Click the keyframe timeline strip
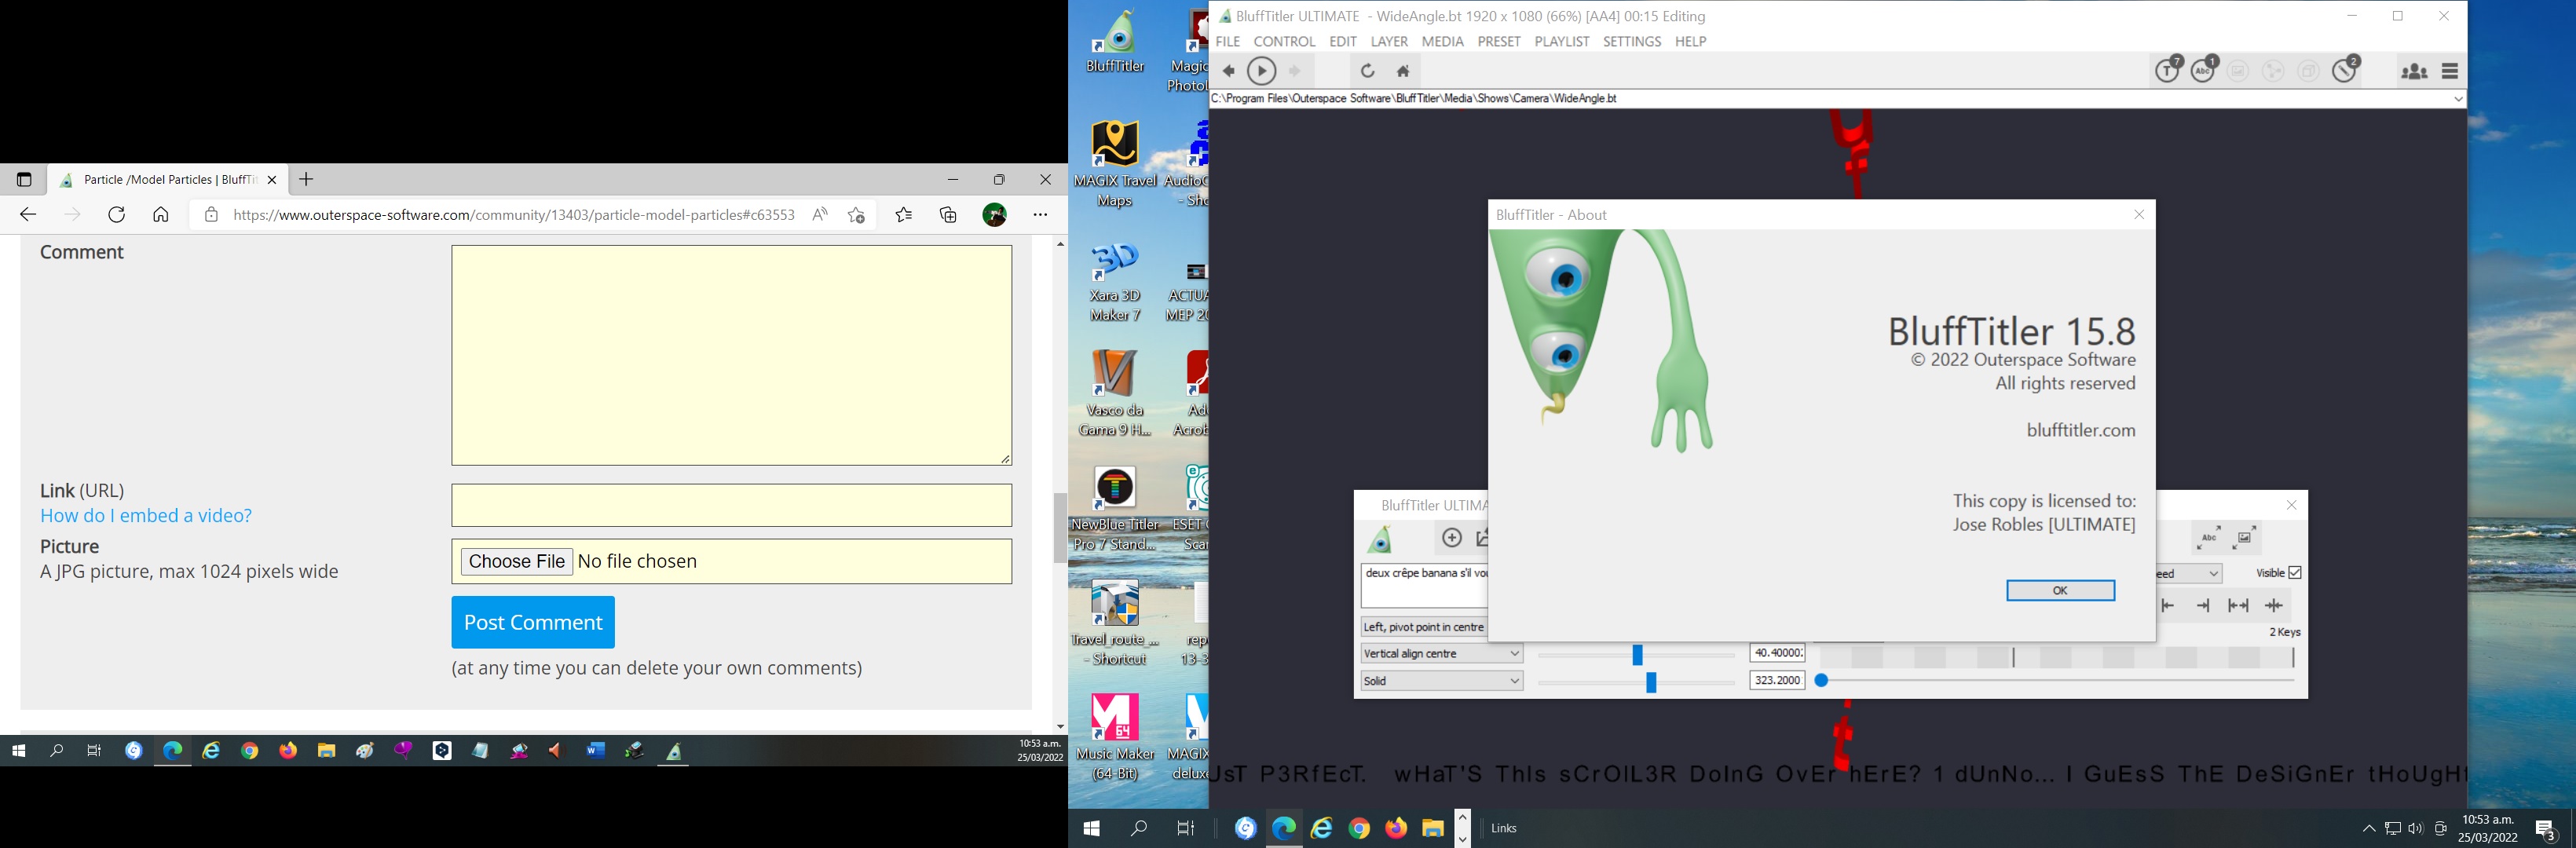 [x=2055, y=657]
